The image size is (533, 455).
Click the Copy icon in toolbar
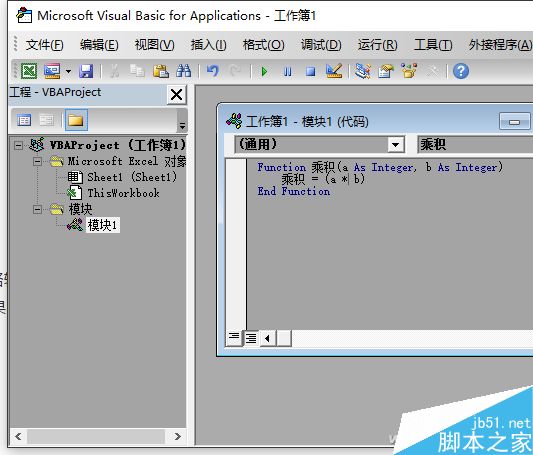(x=137, y=71)
